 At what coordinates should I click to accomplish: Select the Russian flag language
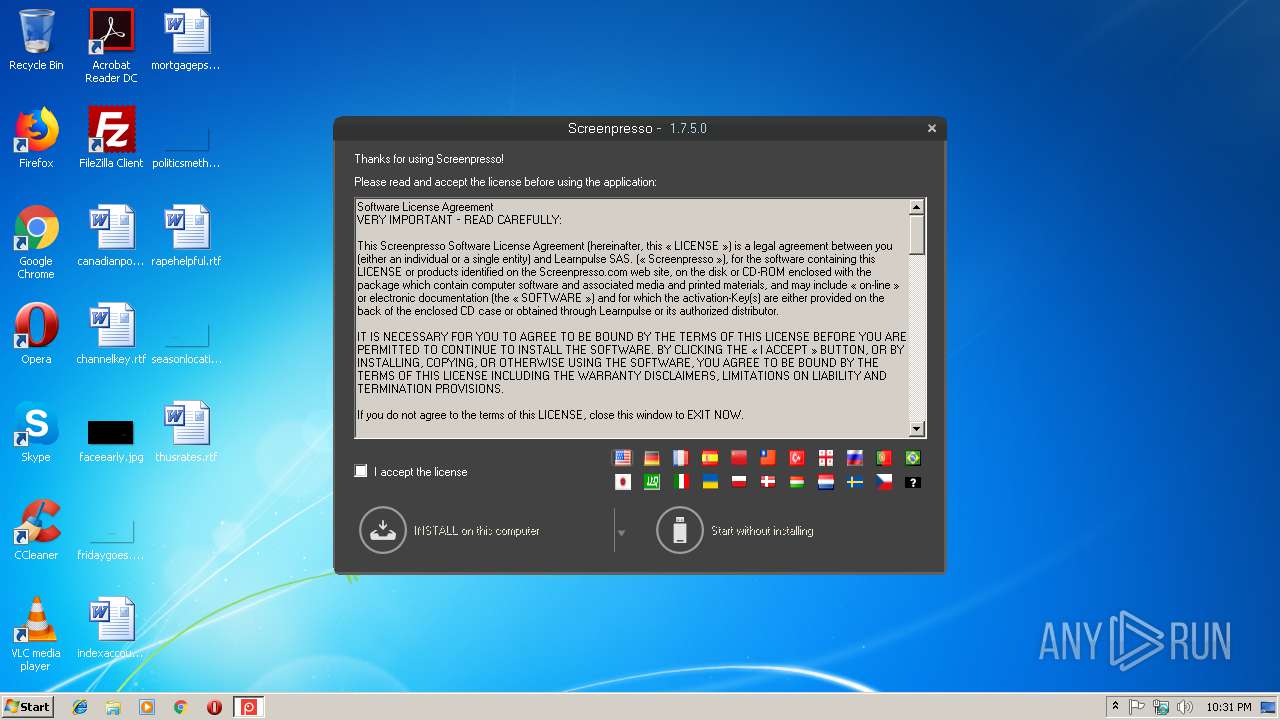(855, 458)
